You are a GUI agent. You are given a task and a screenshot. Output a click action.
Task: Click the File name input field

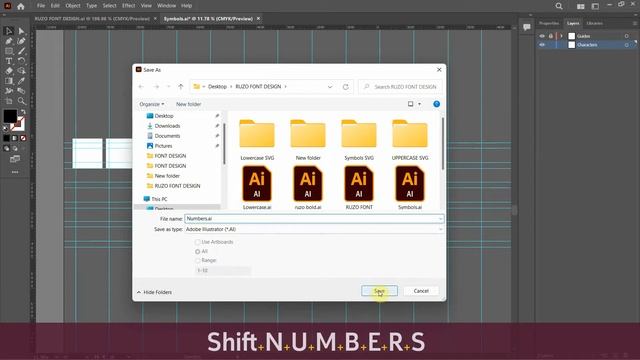(x=314, y=219)
